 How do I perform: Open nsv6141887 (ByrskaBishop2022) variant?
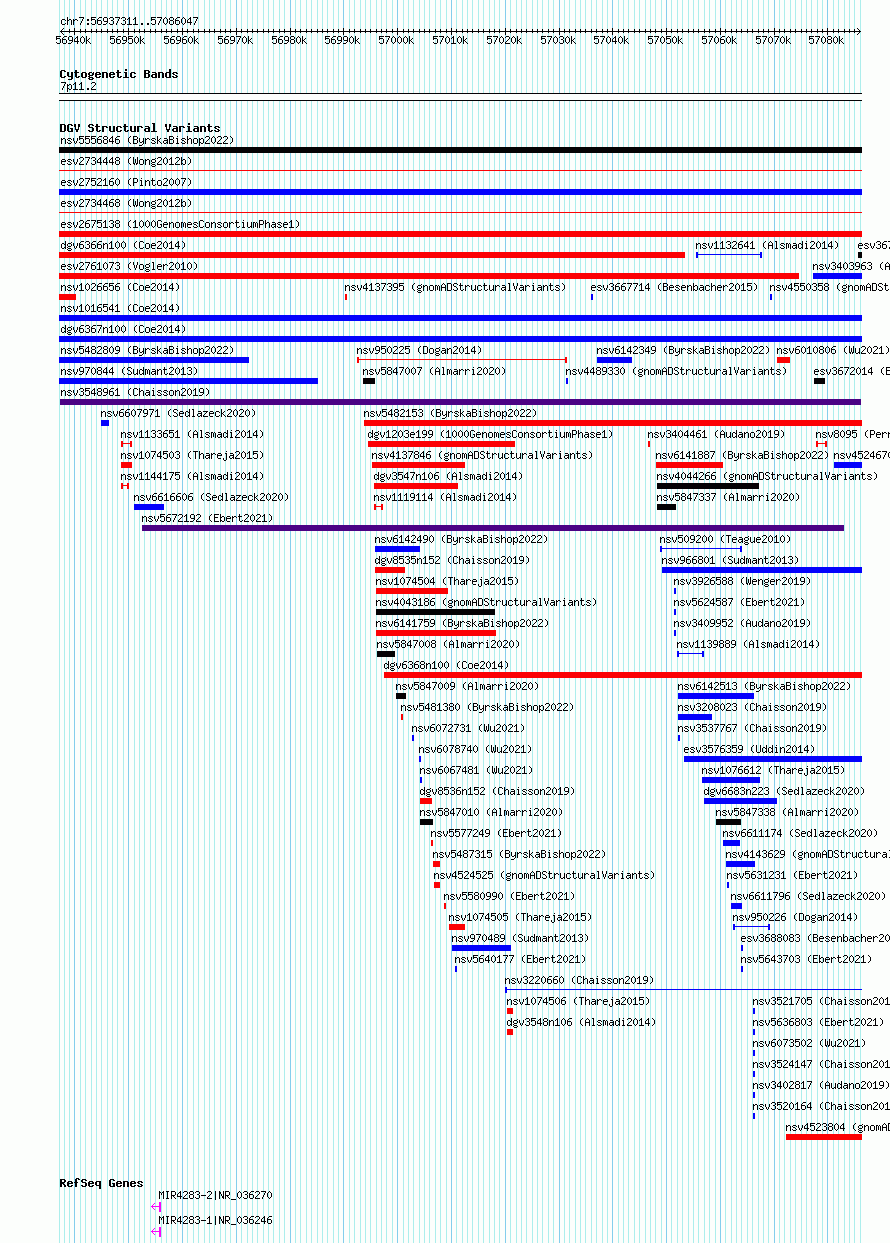[742, 455]
